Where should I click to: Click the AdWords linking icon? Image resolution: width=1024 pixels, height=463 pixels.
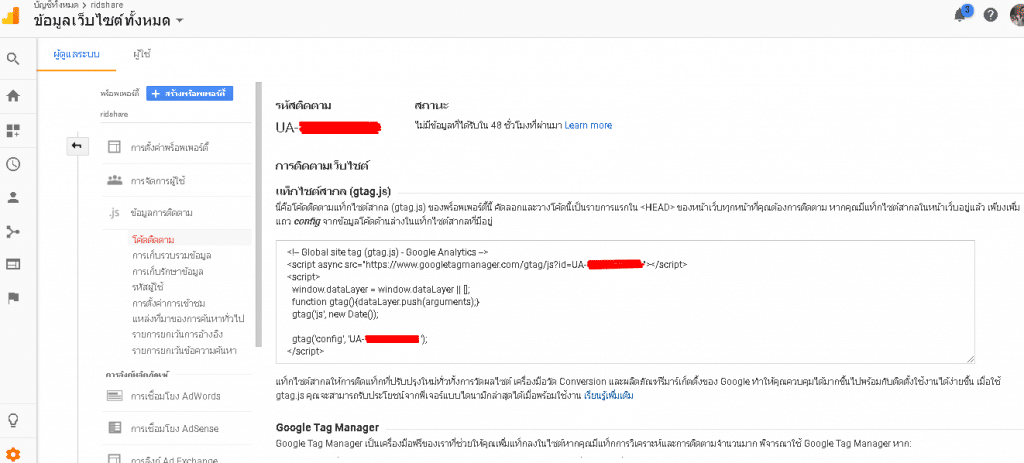coord(114,396)
